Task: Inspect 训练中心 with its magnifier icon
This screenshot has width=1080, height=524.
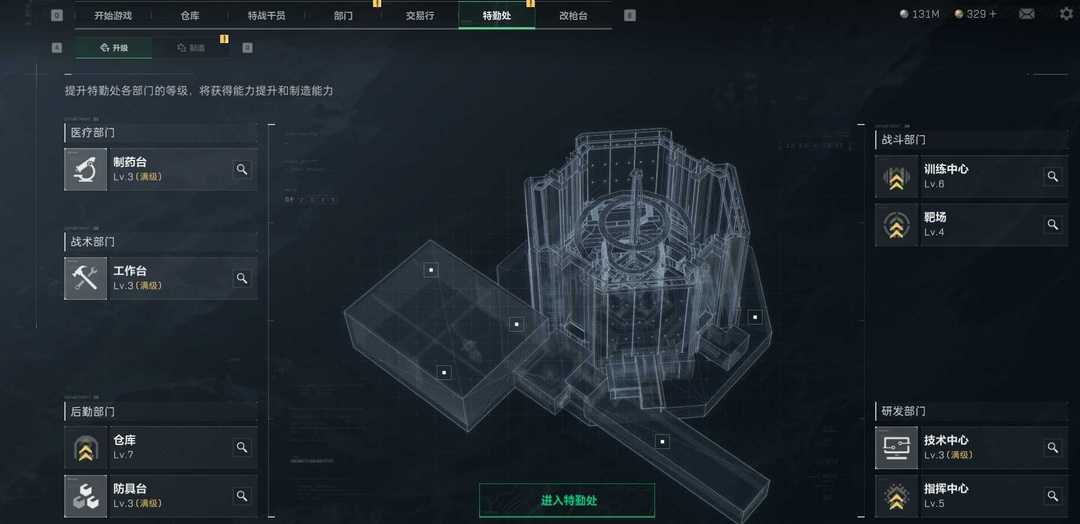Action: pyautogui.click(x=1052, y=176)
